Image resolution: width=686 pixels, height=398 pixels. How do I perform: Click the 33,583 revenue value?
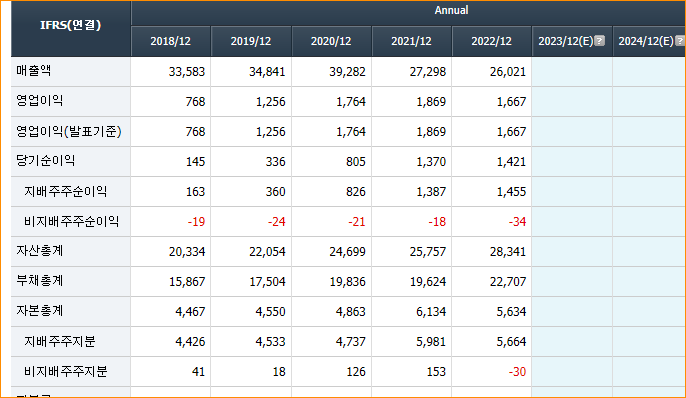click(x=187, y=72)
